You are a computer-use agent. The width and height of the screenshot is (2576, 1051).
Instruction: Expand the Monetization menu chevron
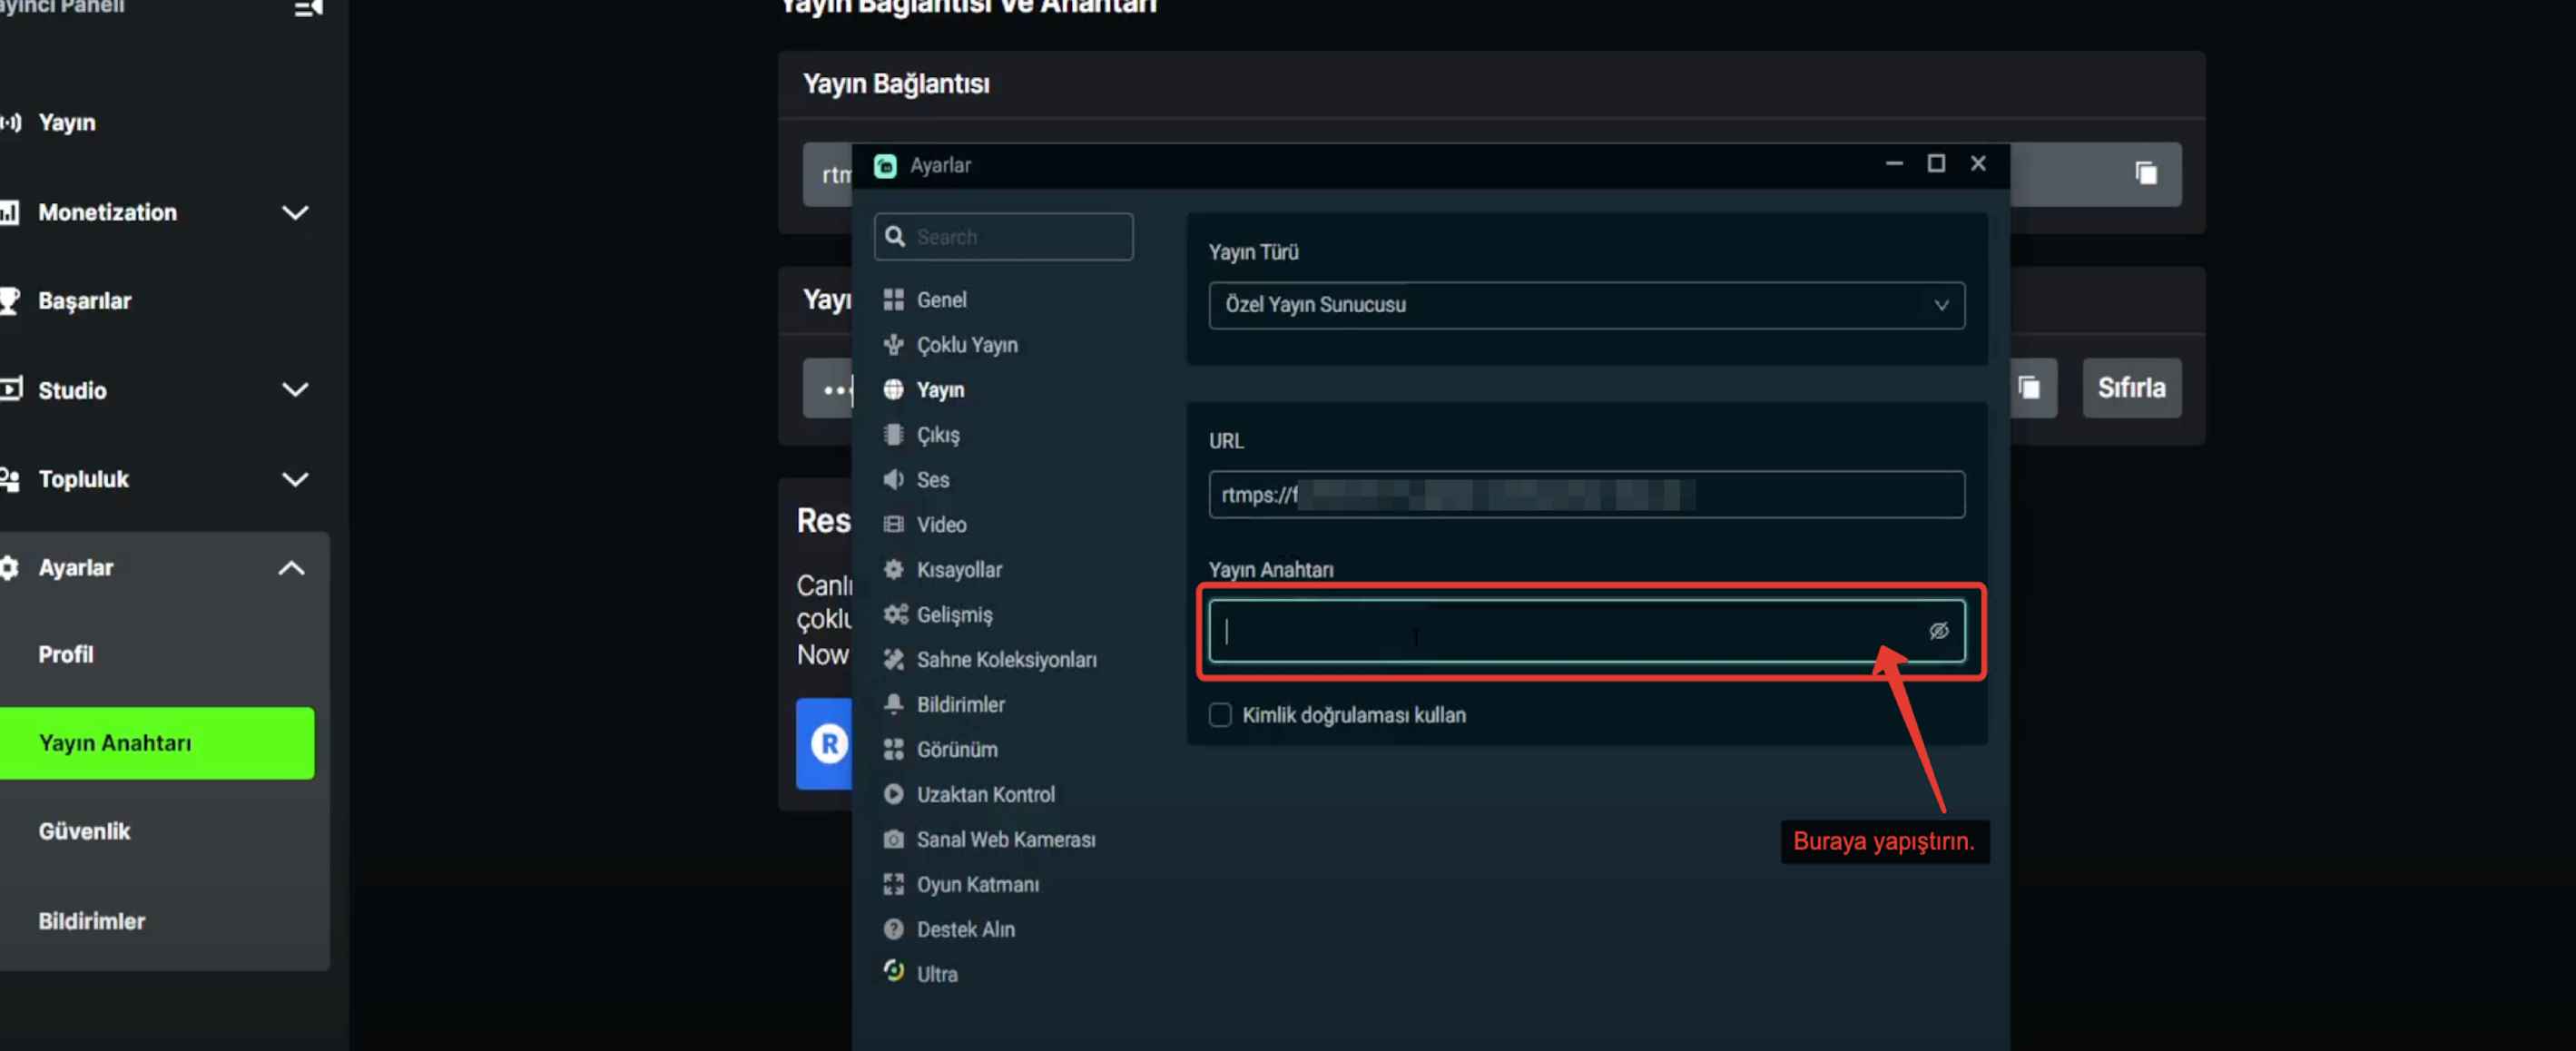point(295,212)
